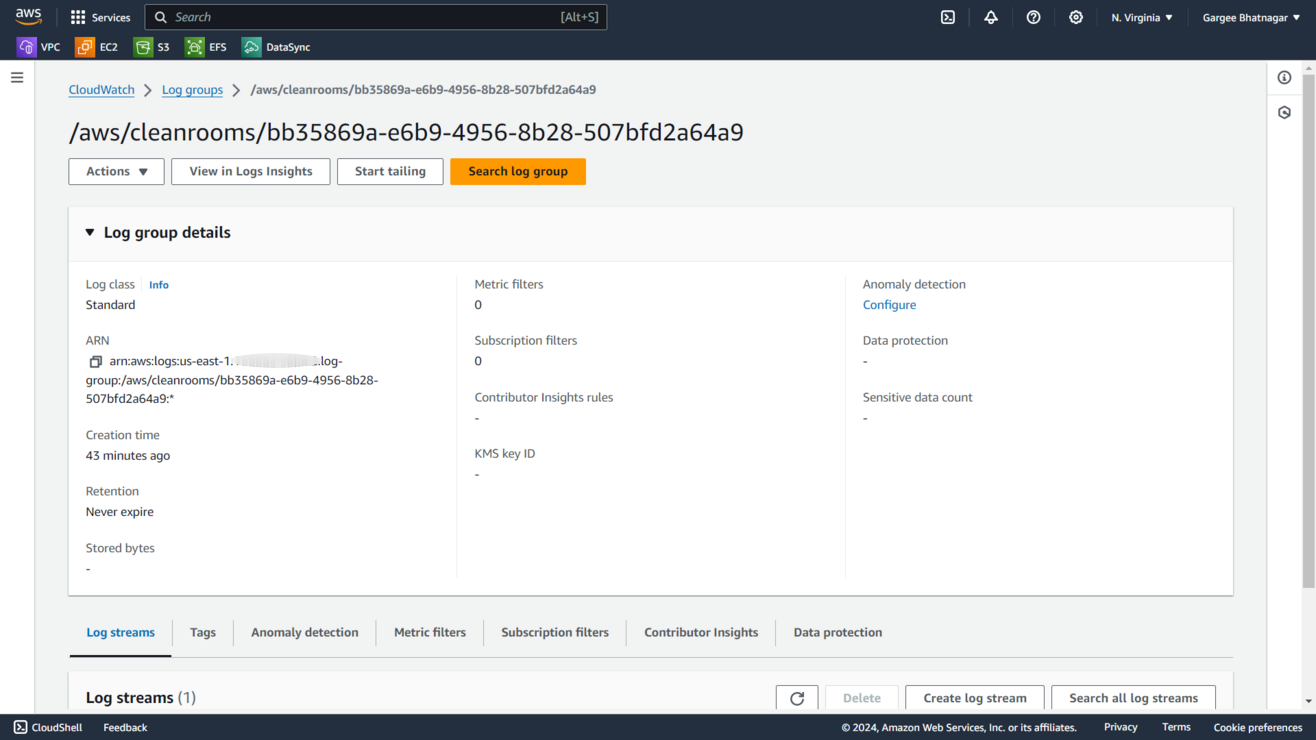1316x740 pixels.
Task: Go to Log groups breadcrumb
Action: (192, 89)
